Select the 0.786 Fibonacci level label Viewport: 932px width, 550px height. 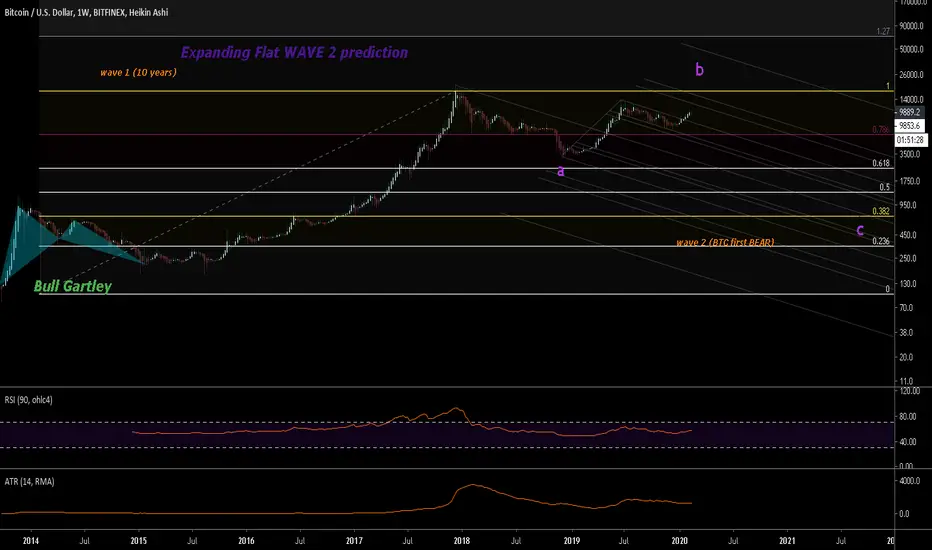pos(881,130)
